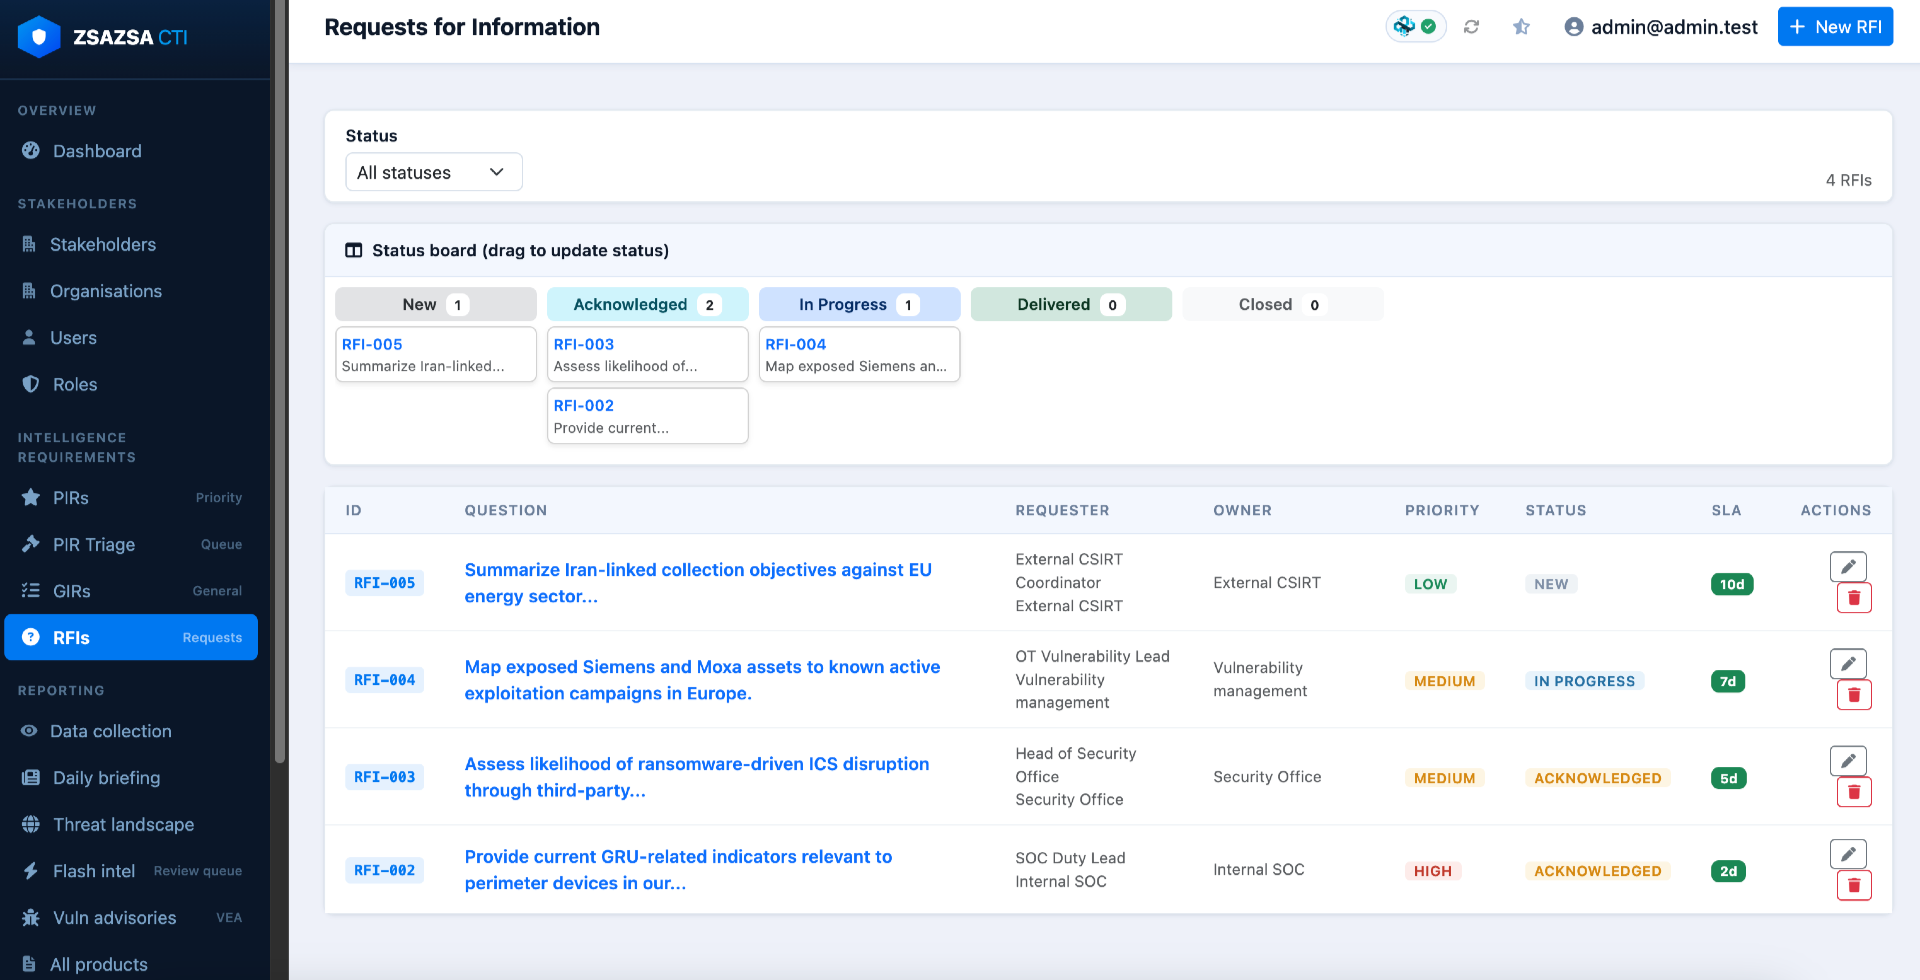Click the Closed column header on board
This screenshot has height=980, width=1920.
point(1283,304)
